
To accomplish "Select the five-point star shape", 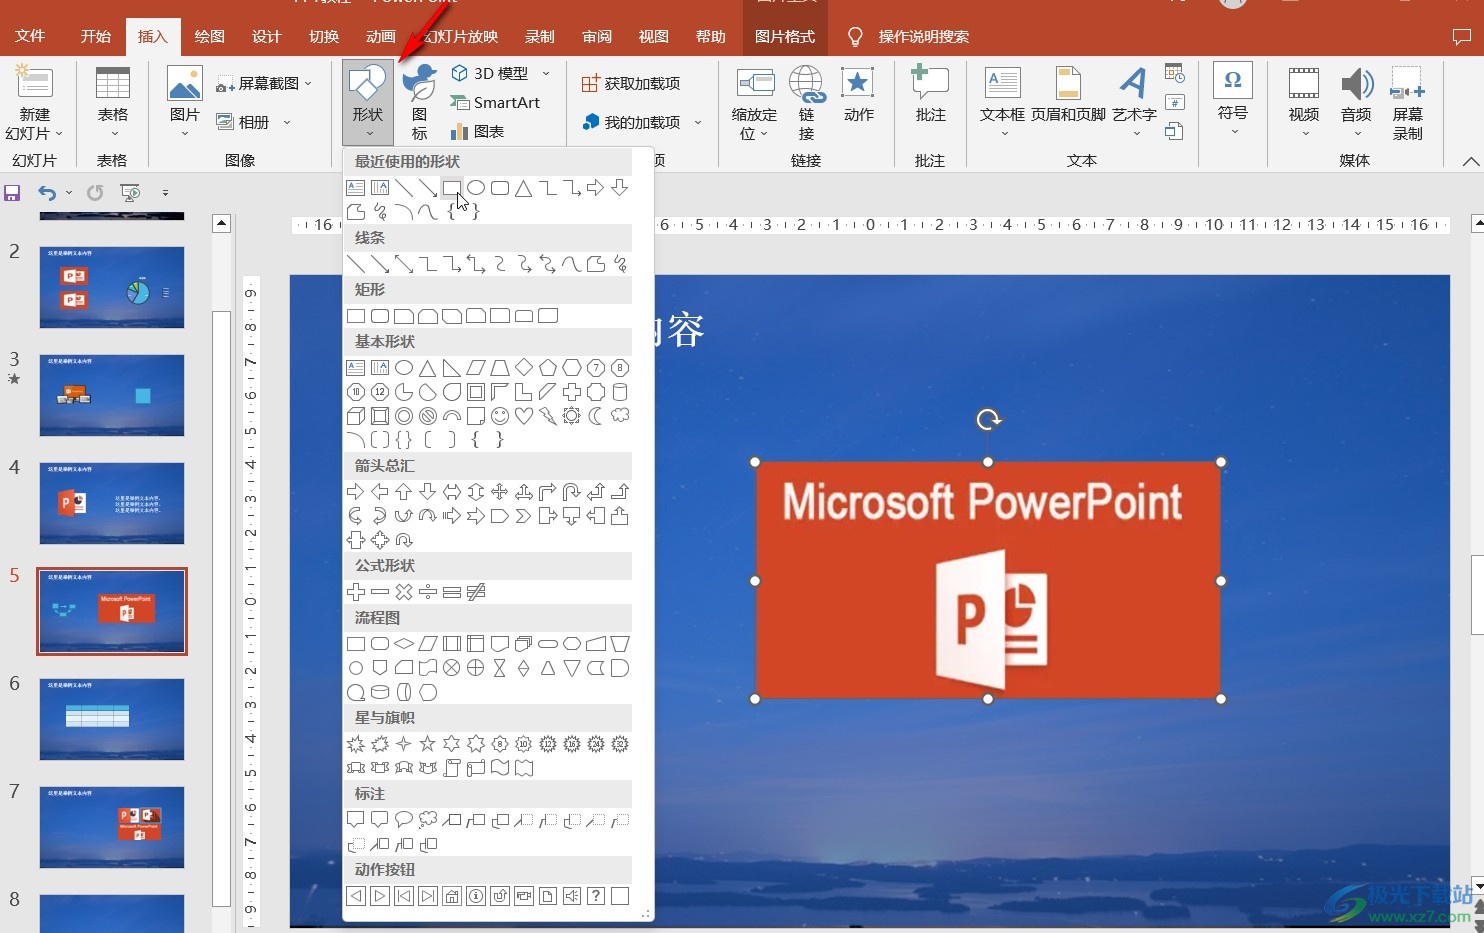I will (x=428, y=744).
